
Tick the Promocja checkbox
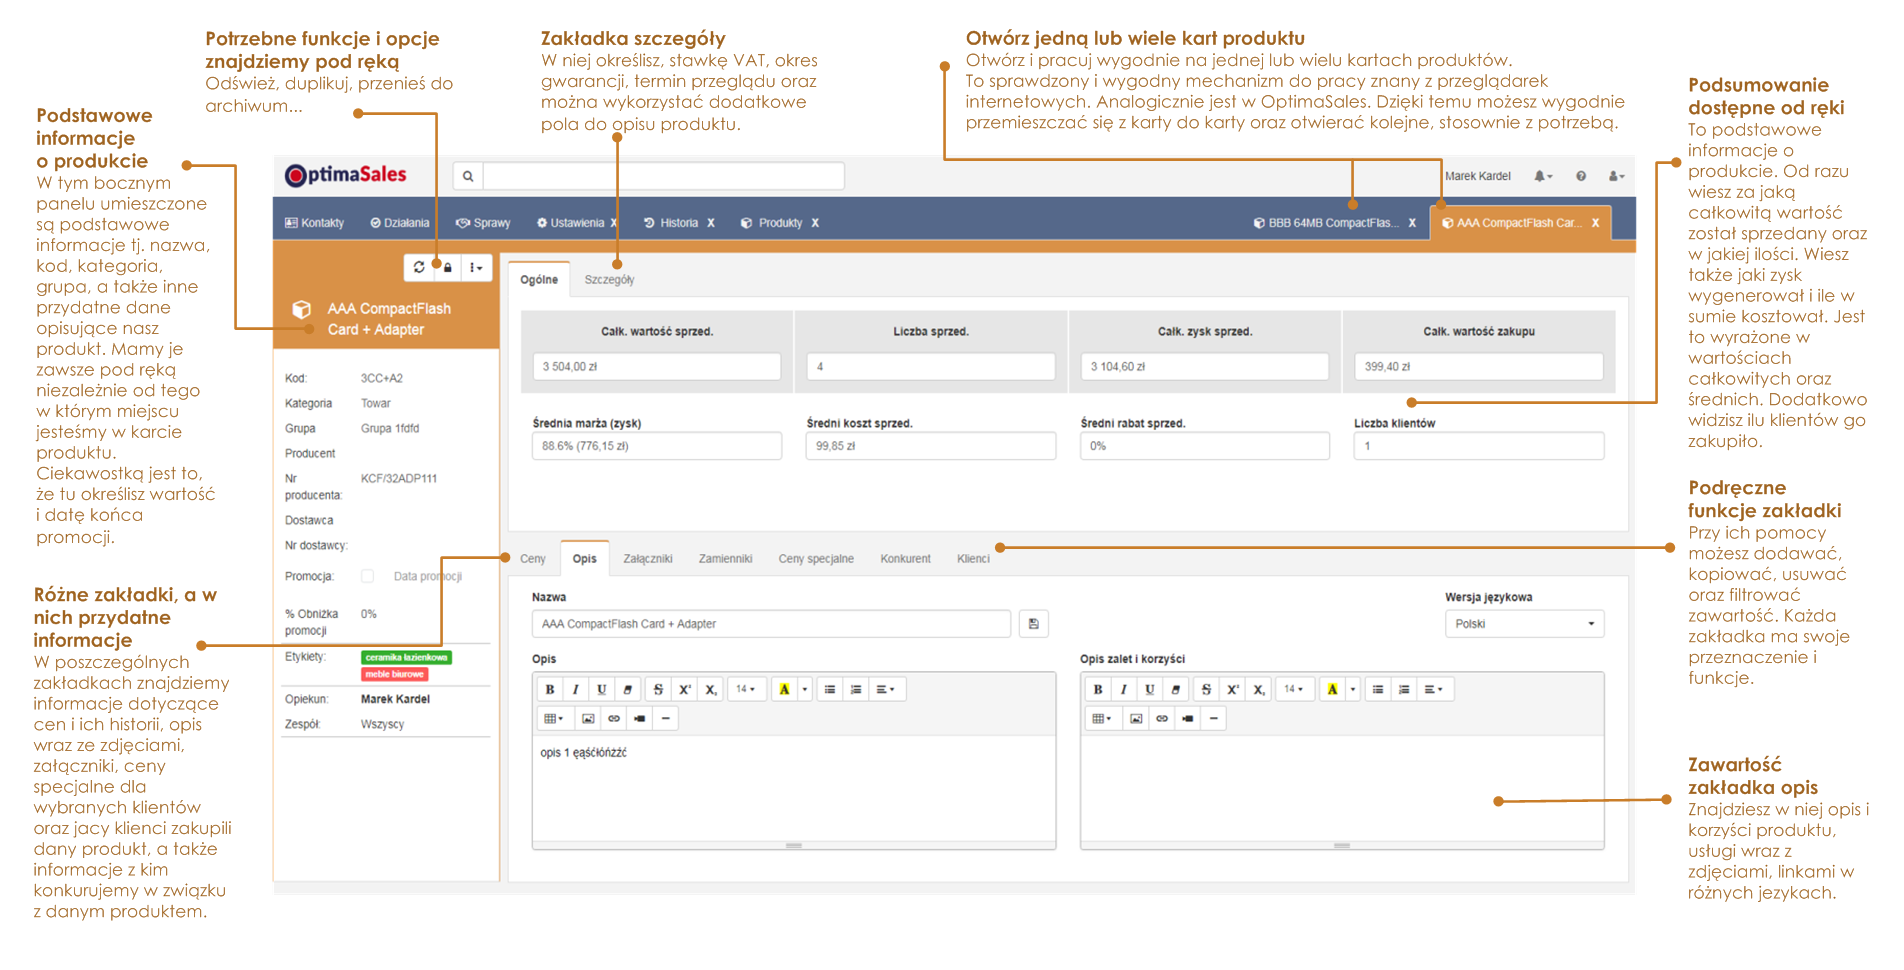(x=368, y=576)
